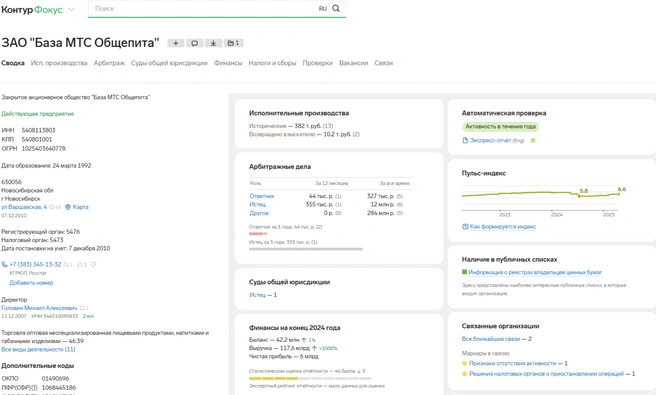The image size is (656, 395).
Task: Open director's 2 юл link
Action: [88, 316]
